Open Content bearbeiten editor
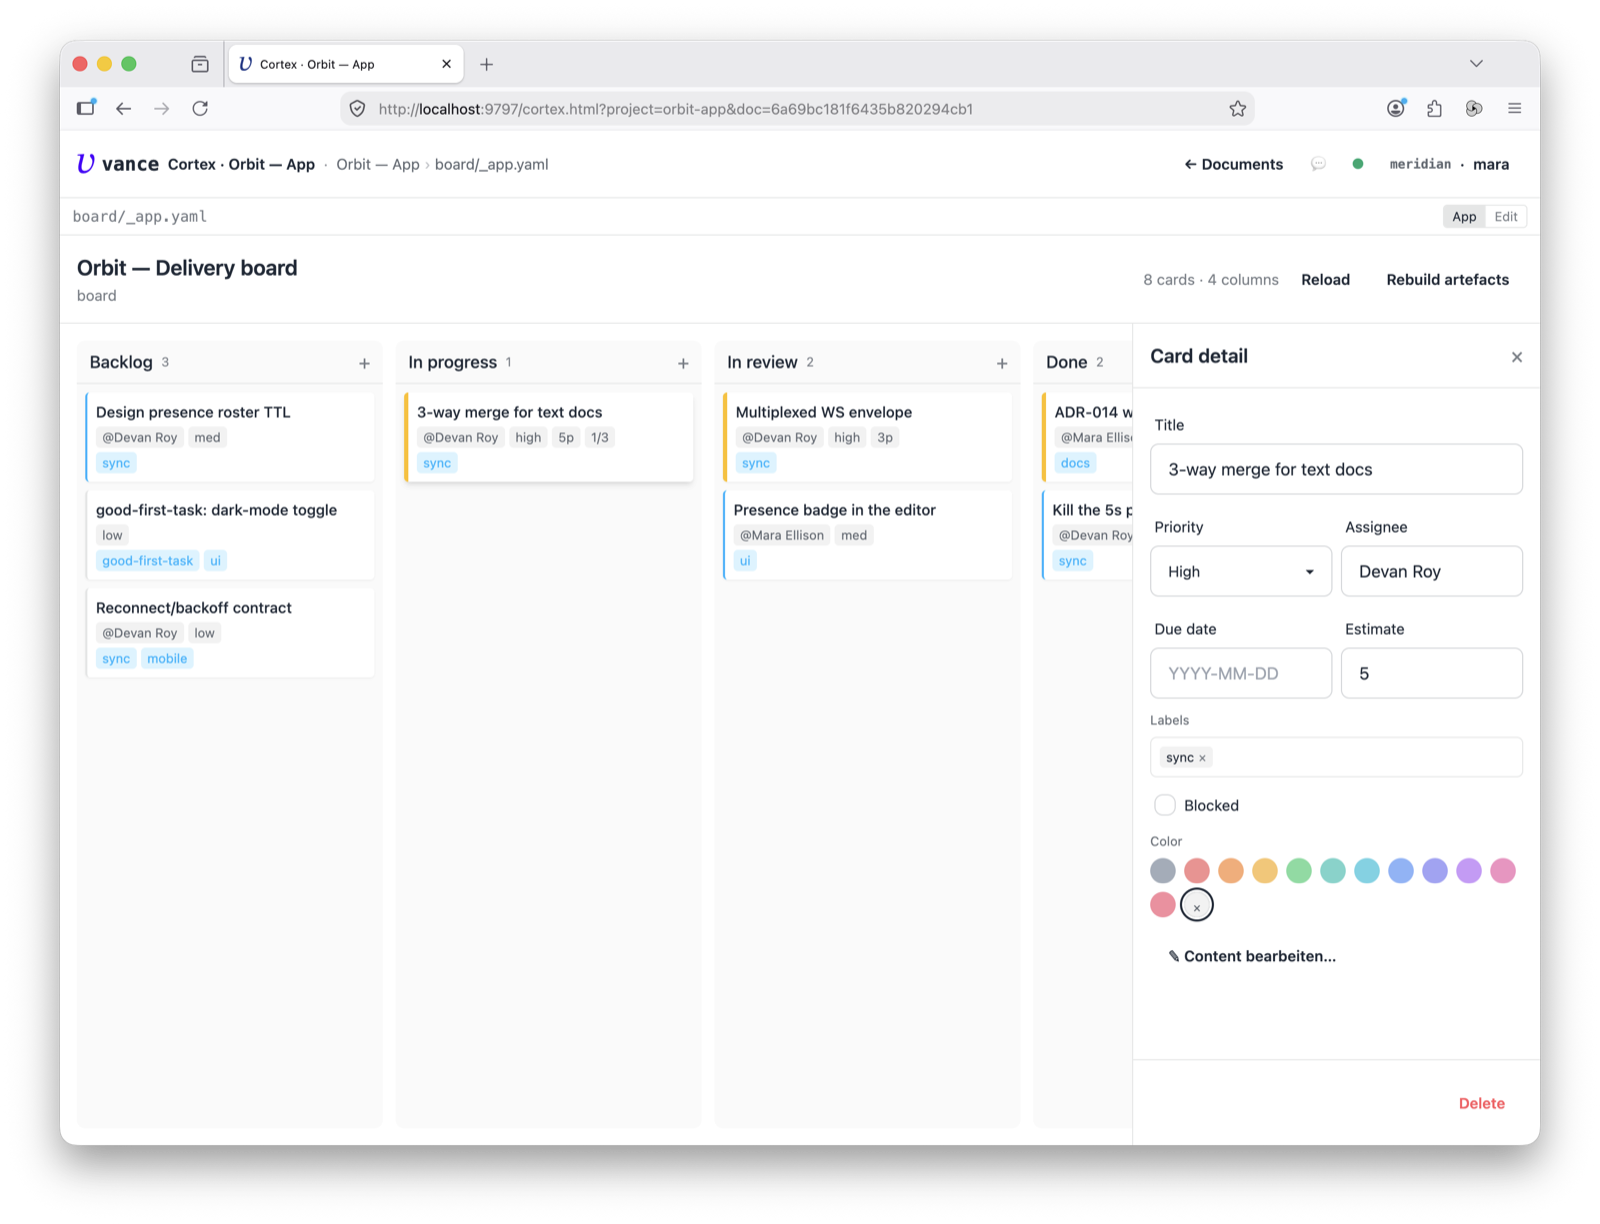Image resolution: width=1600 pixels, height=1224 pixels. click(1252, 956)
